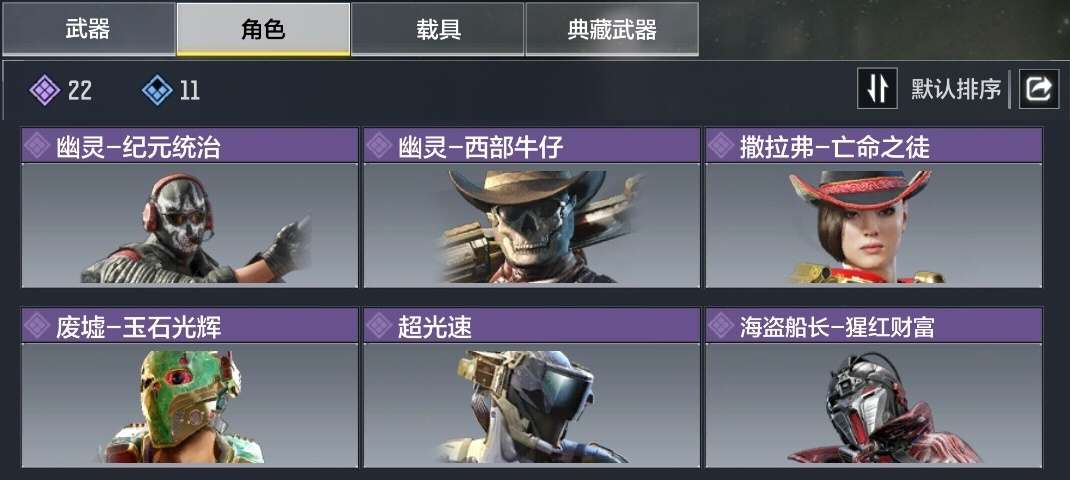Screen dimensions: 1070x480
Task: Click the sort order arrows icon
Action: point(877,88)
